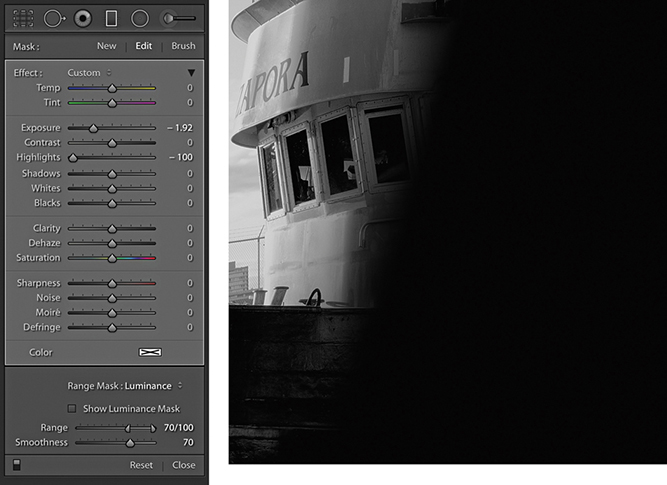Click the Noise slider handle
667x485 pixels.
pos(112,298)
